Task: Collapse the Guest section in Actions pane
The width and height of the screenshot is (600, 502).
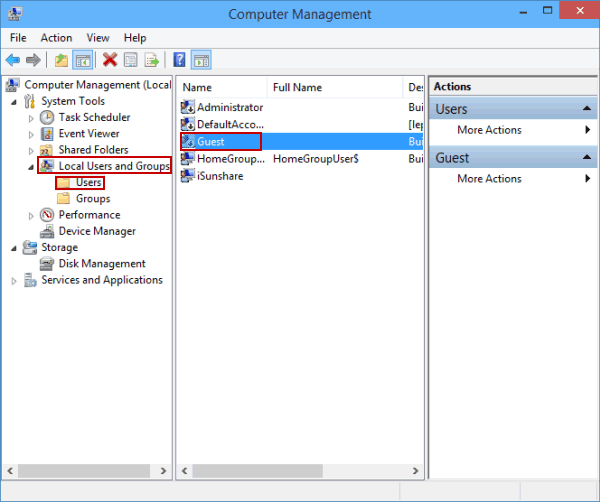Action: (587, 157)
